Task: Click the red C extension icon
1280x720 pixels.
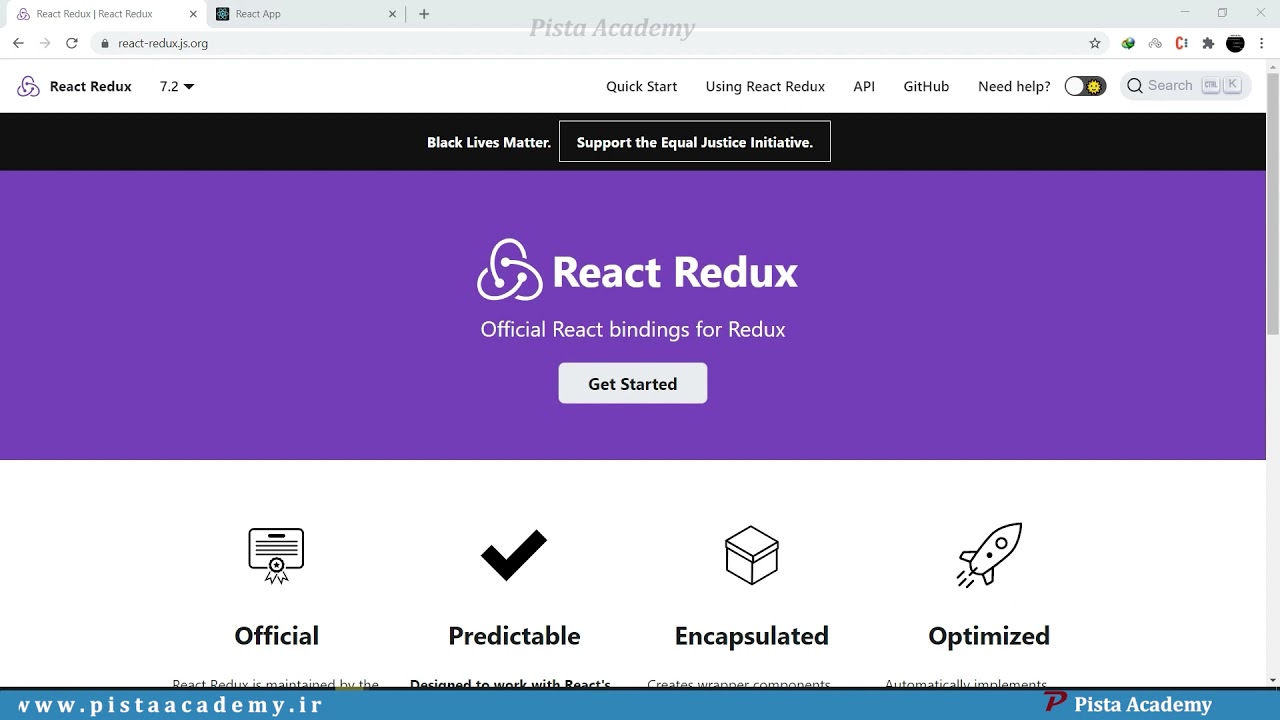Action: pyautogui.click(x=1181, y=43)
